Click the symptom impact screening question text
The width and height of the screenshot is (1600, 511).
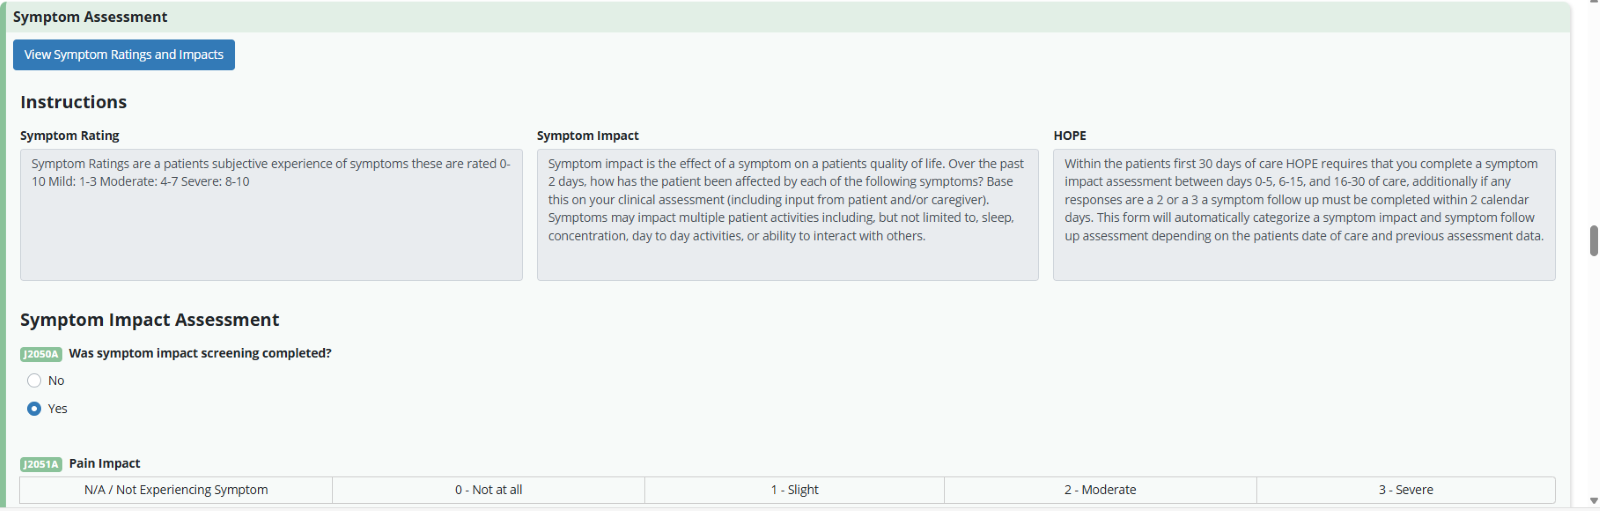pyautogui.click(x=200, y=354)
